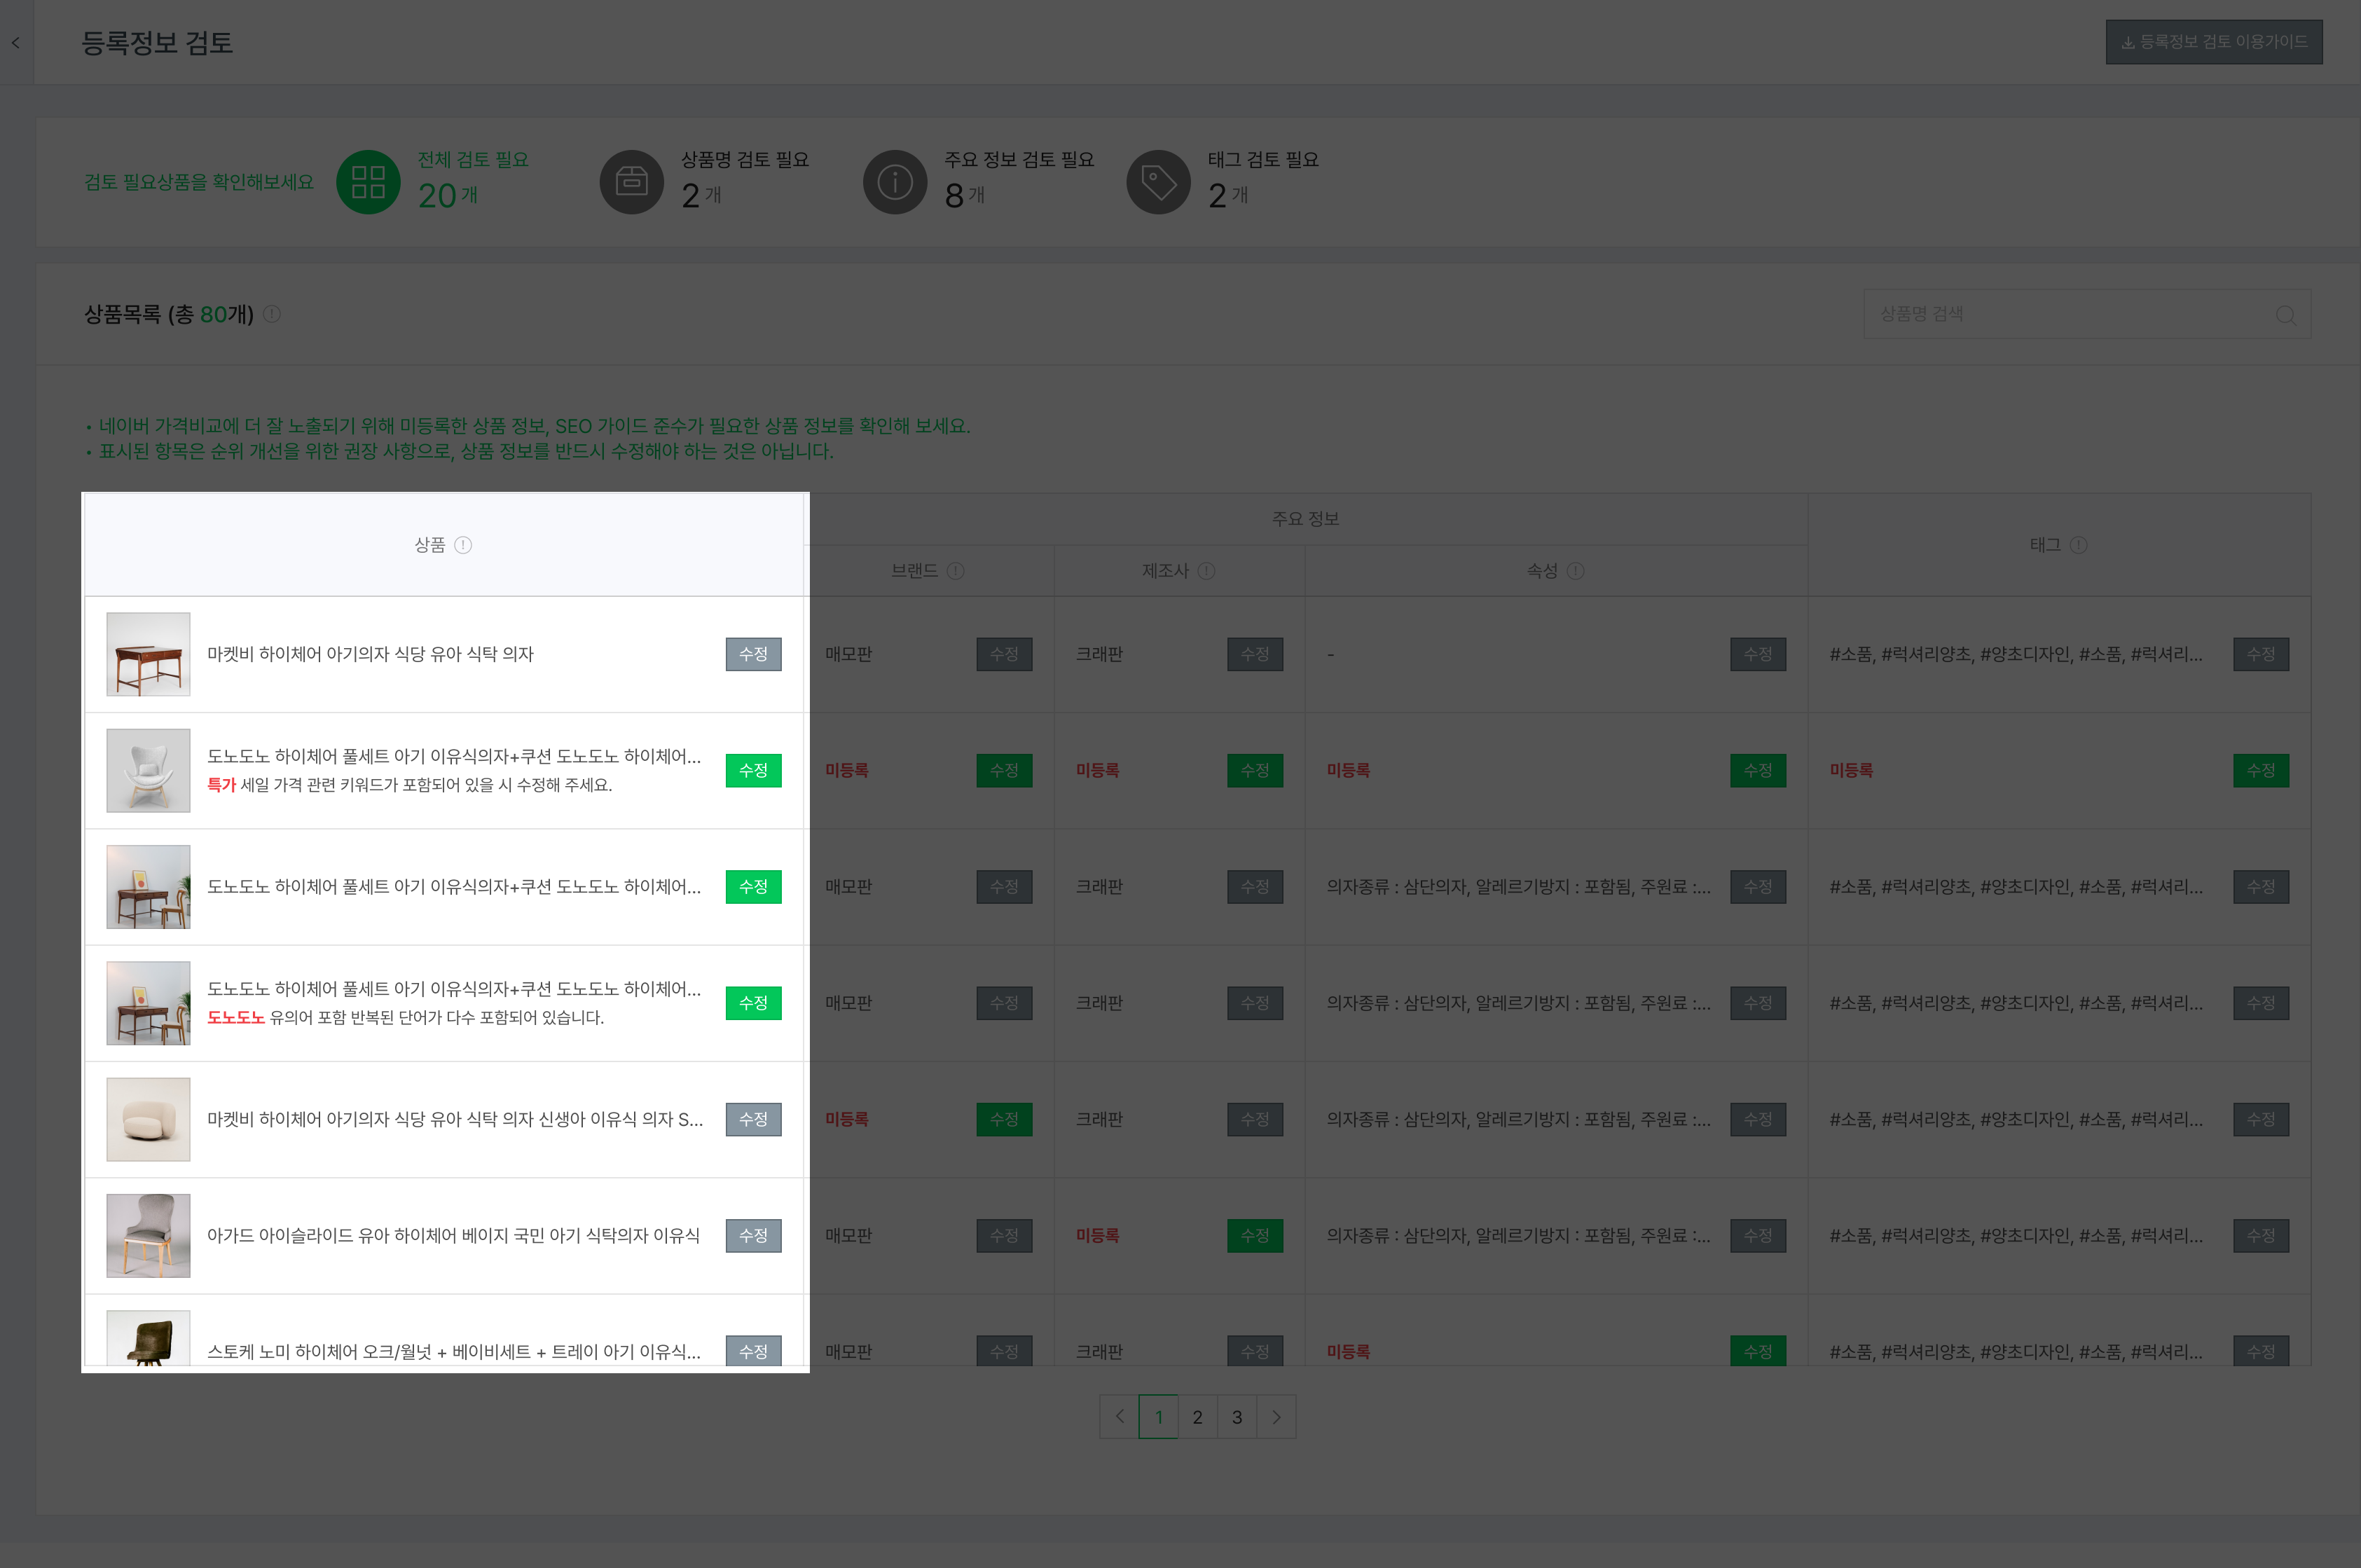Select the 전체 검토 필요 grid icon
The image size is (2361, 1568).
[368, 182]
